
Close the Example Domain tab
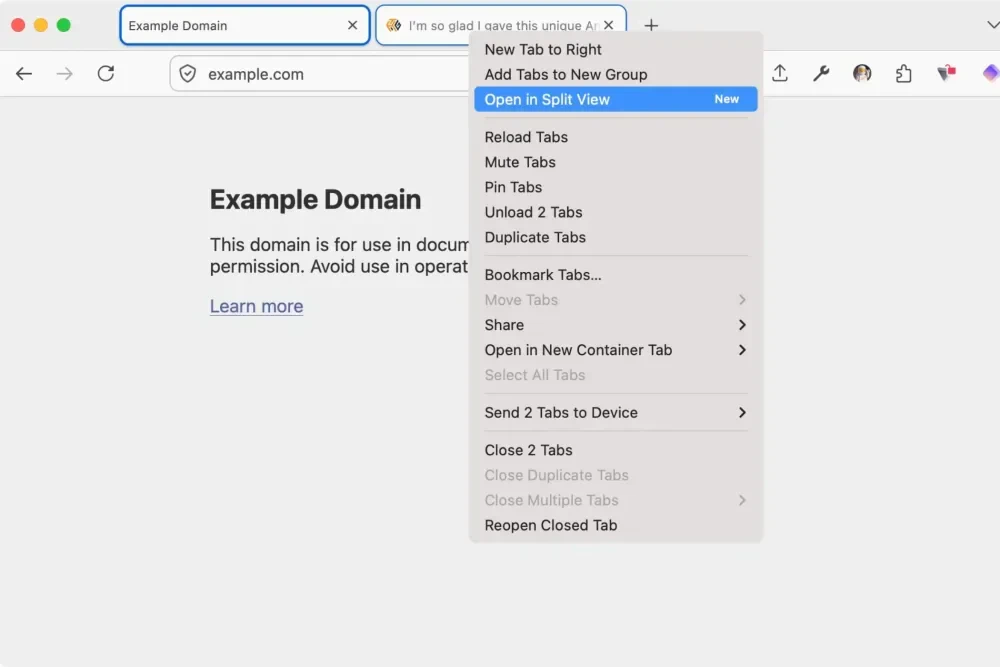click(352, 25)
